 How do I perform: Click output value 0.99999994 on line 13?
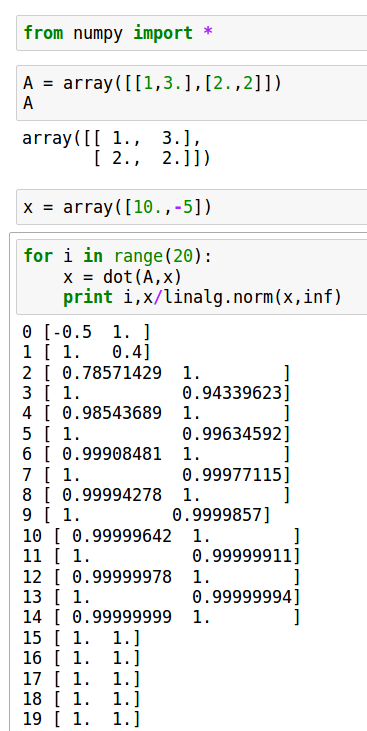242,597
